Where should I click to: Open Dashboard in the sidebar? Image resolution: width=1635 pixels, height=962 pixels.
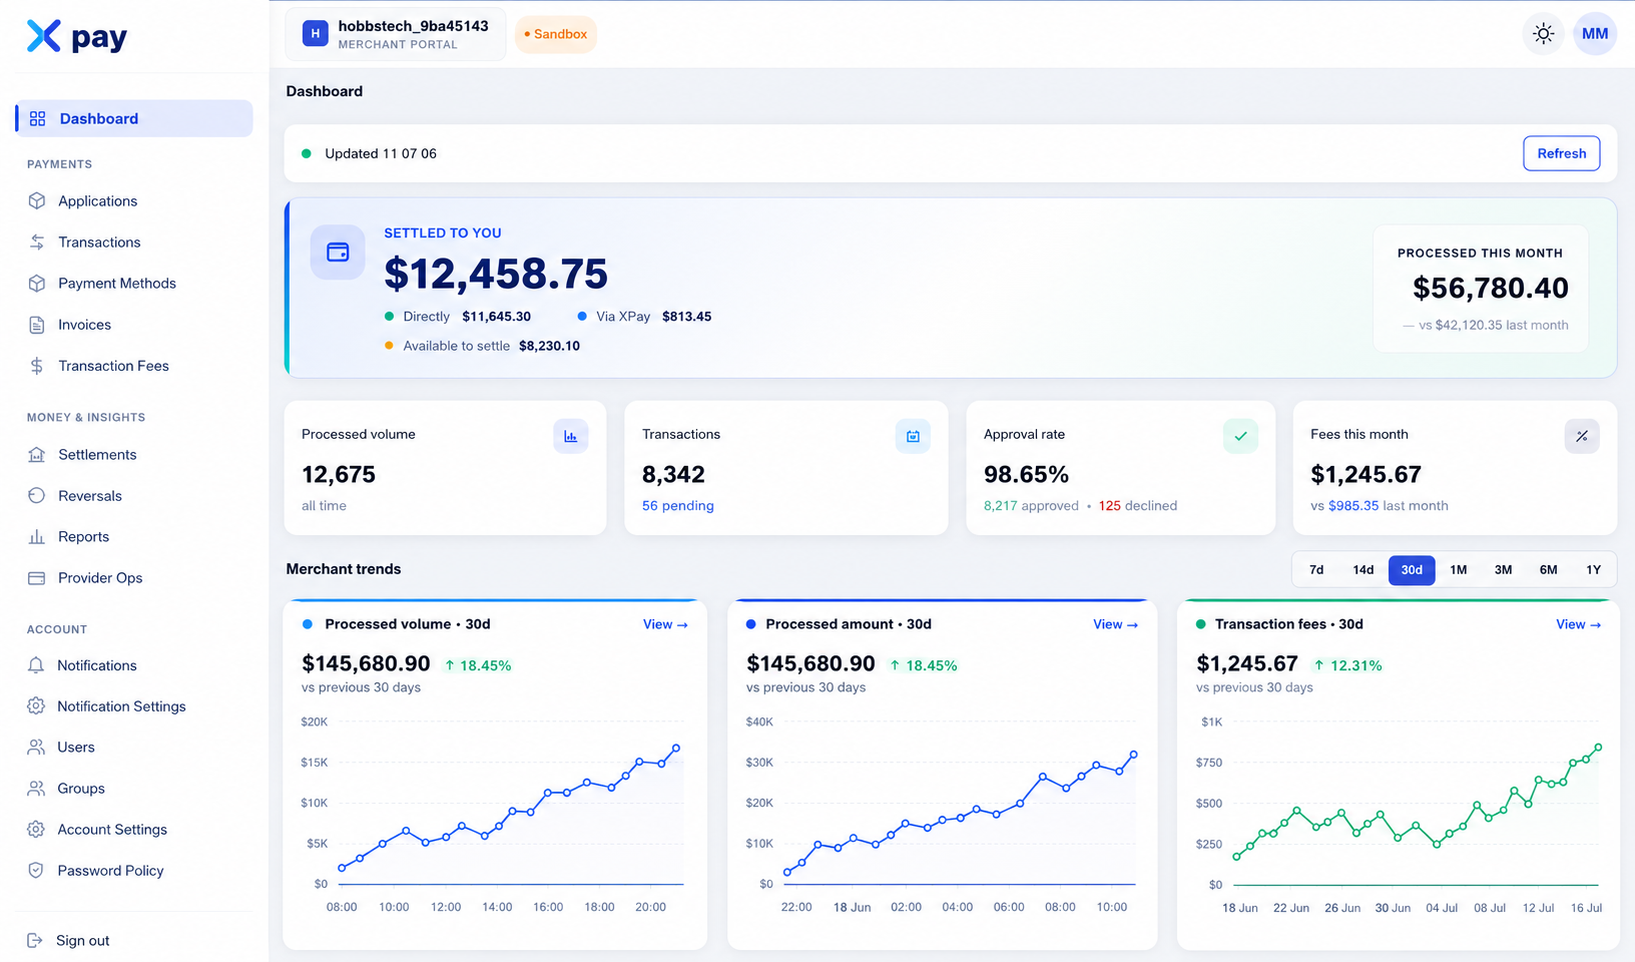(x=134, y=119)
